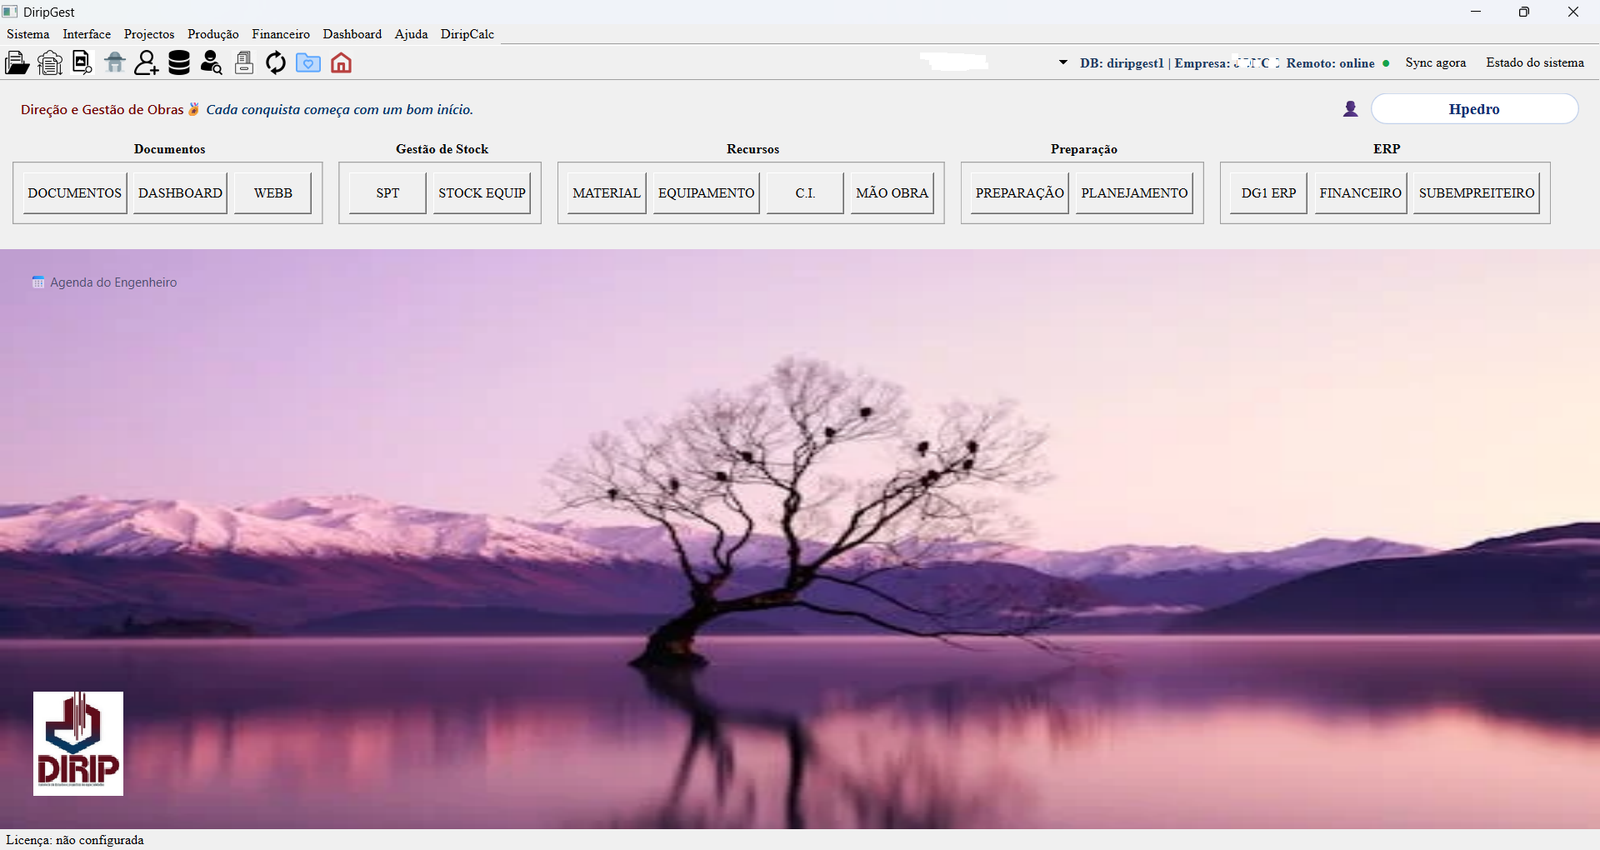
Task: Click the 'Preparação' group label
Action: point(1084,149)
